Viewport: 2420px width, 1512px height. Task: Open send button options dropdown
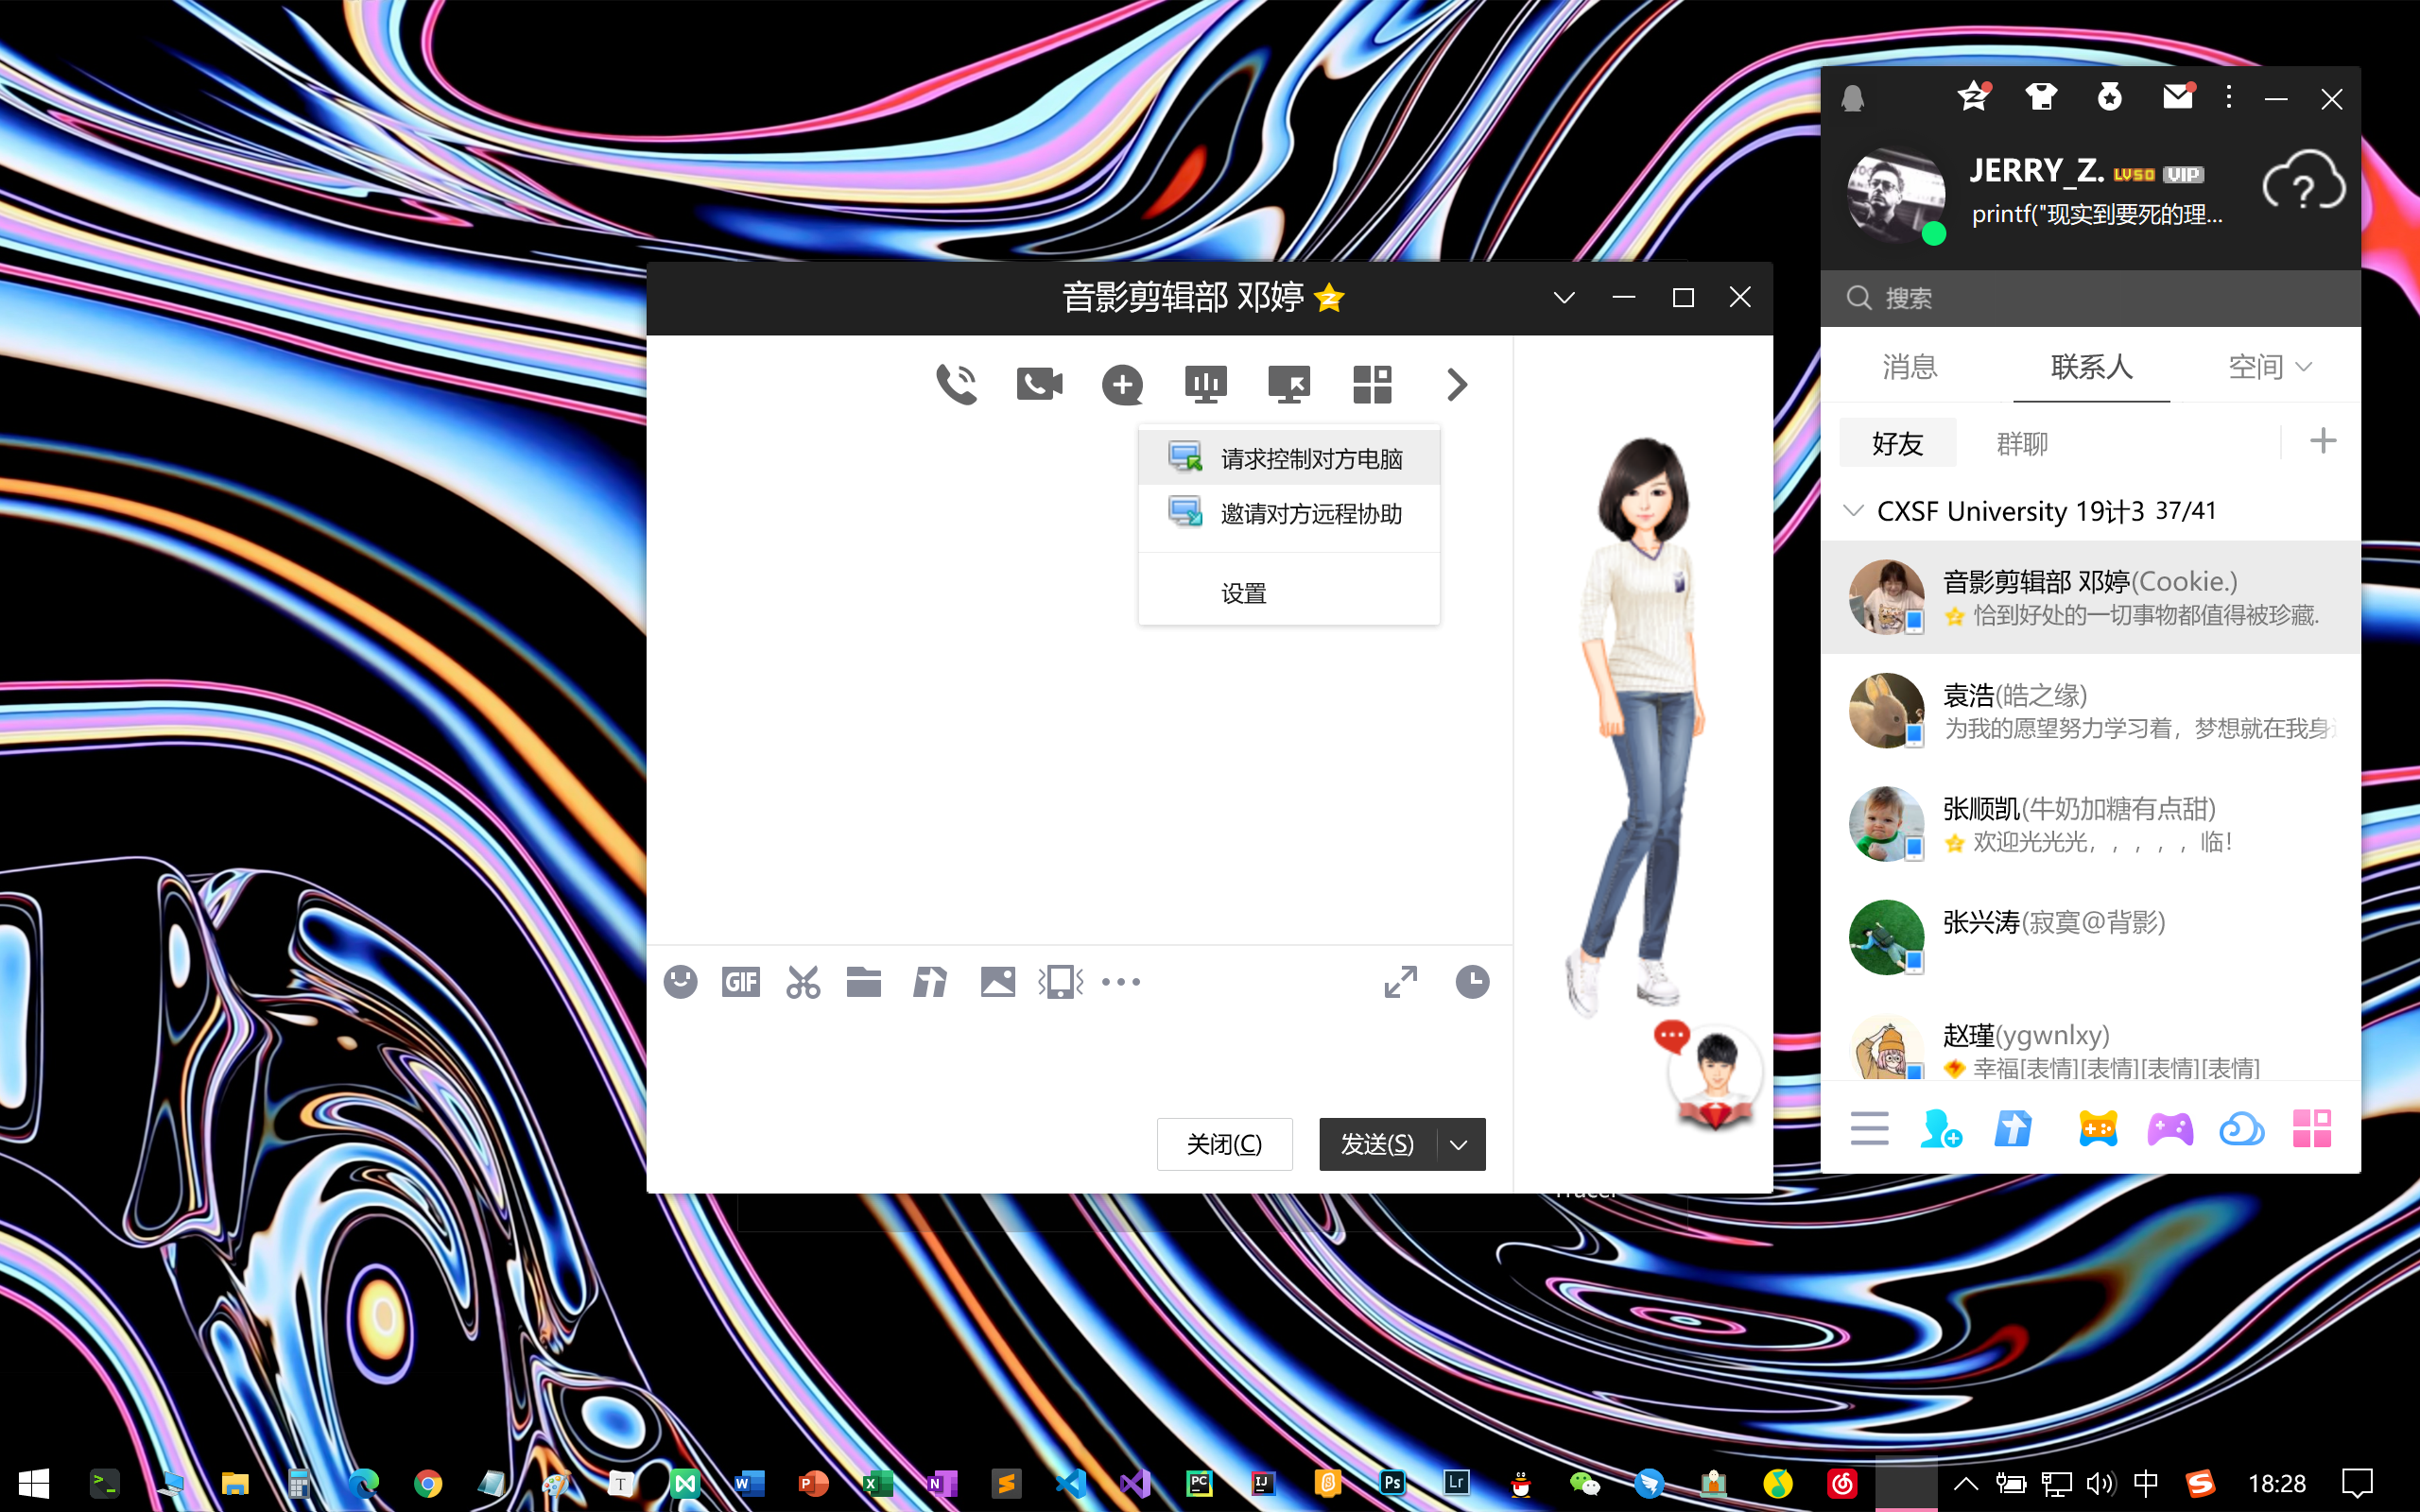[1459, 1145]
